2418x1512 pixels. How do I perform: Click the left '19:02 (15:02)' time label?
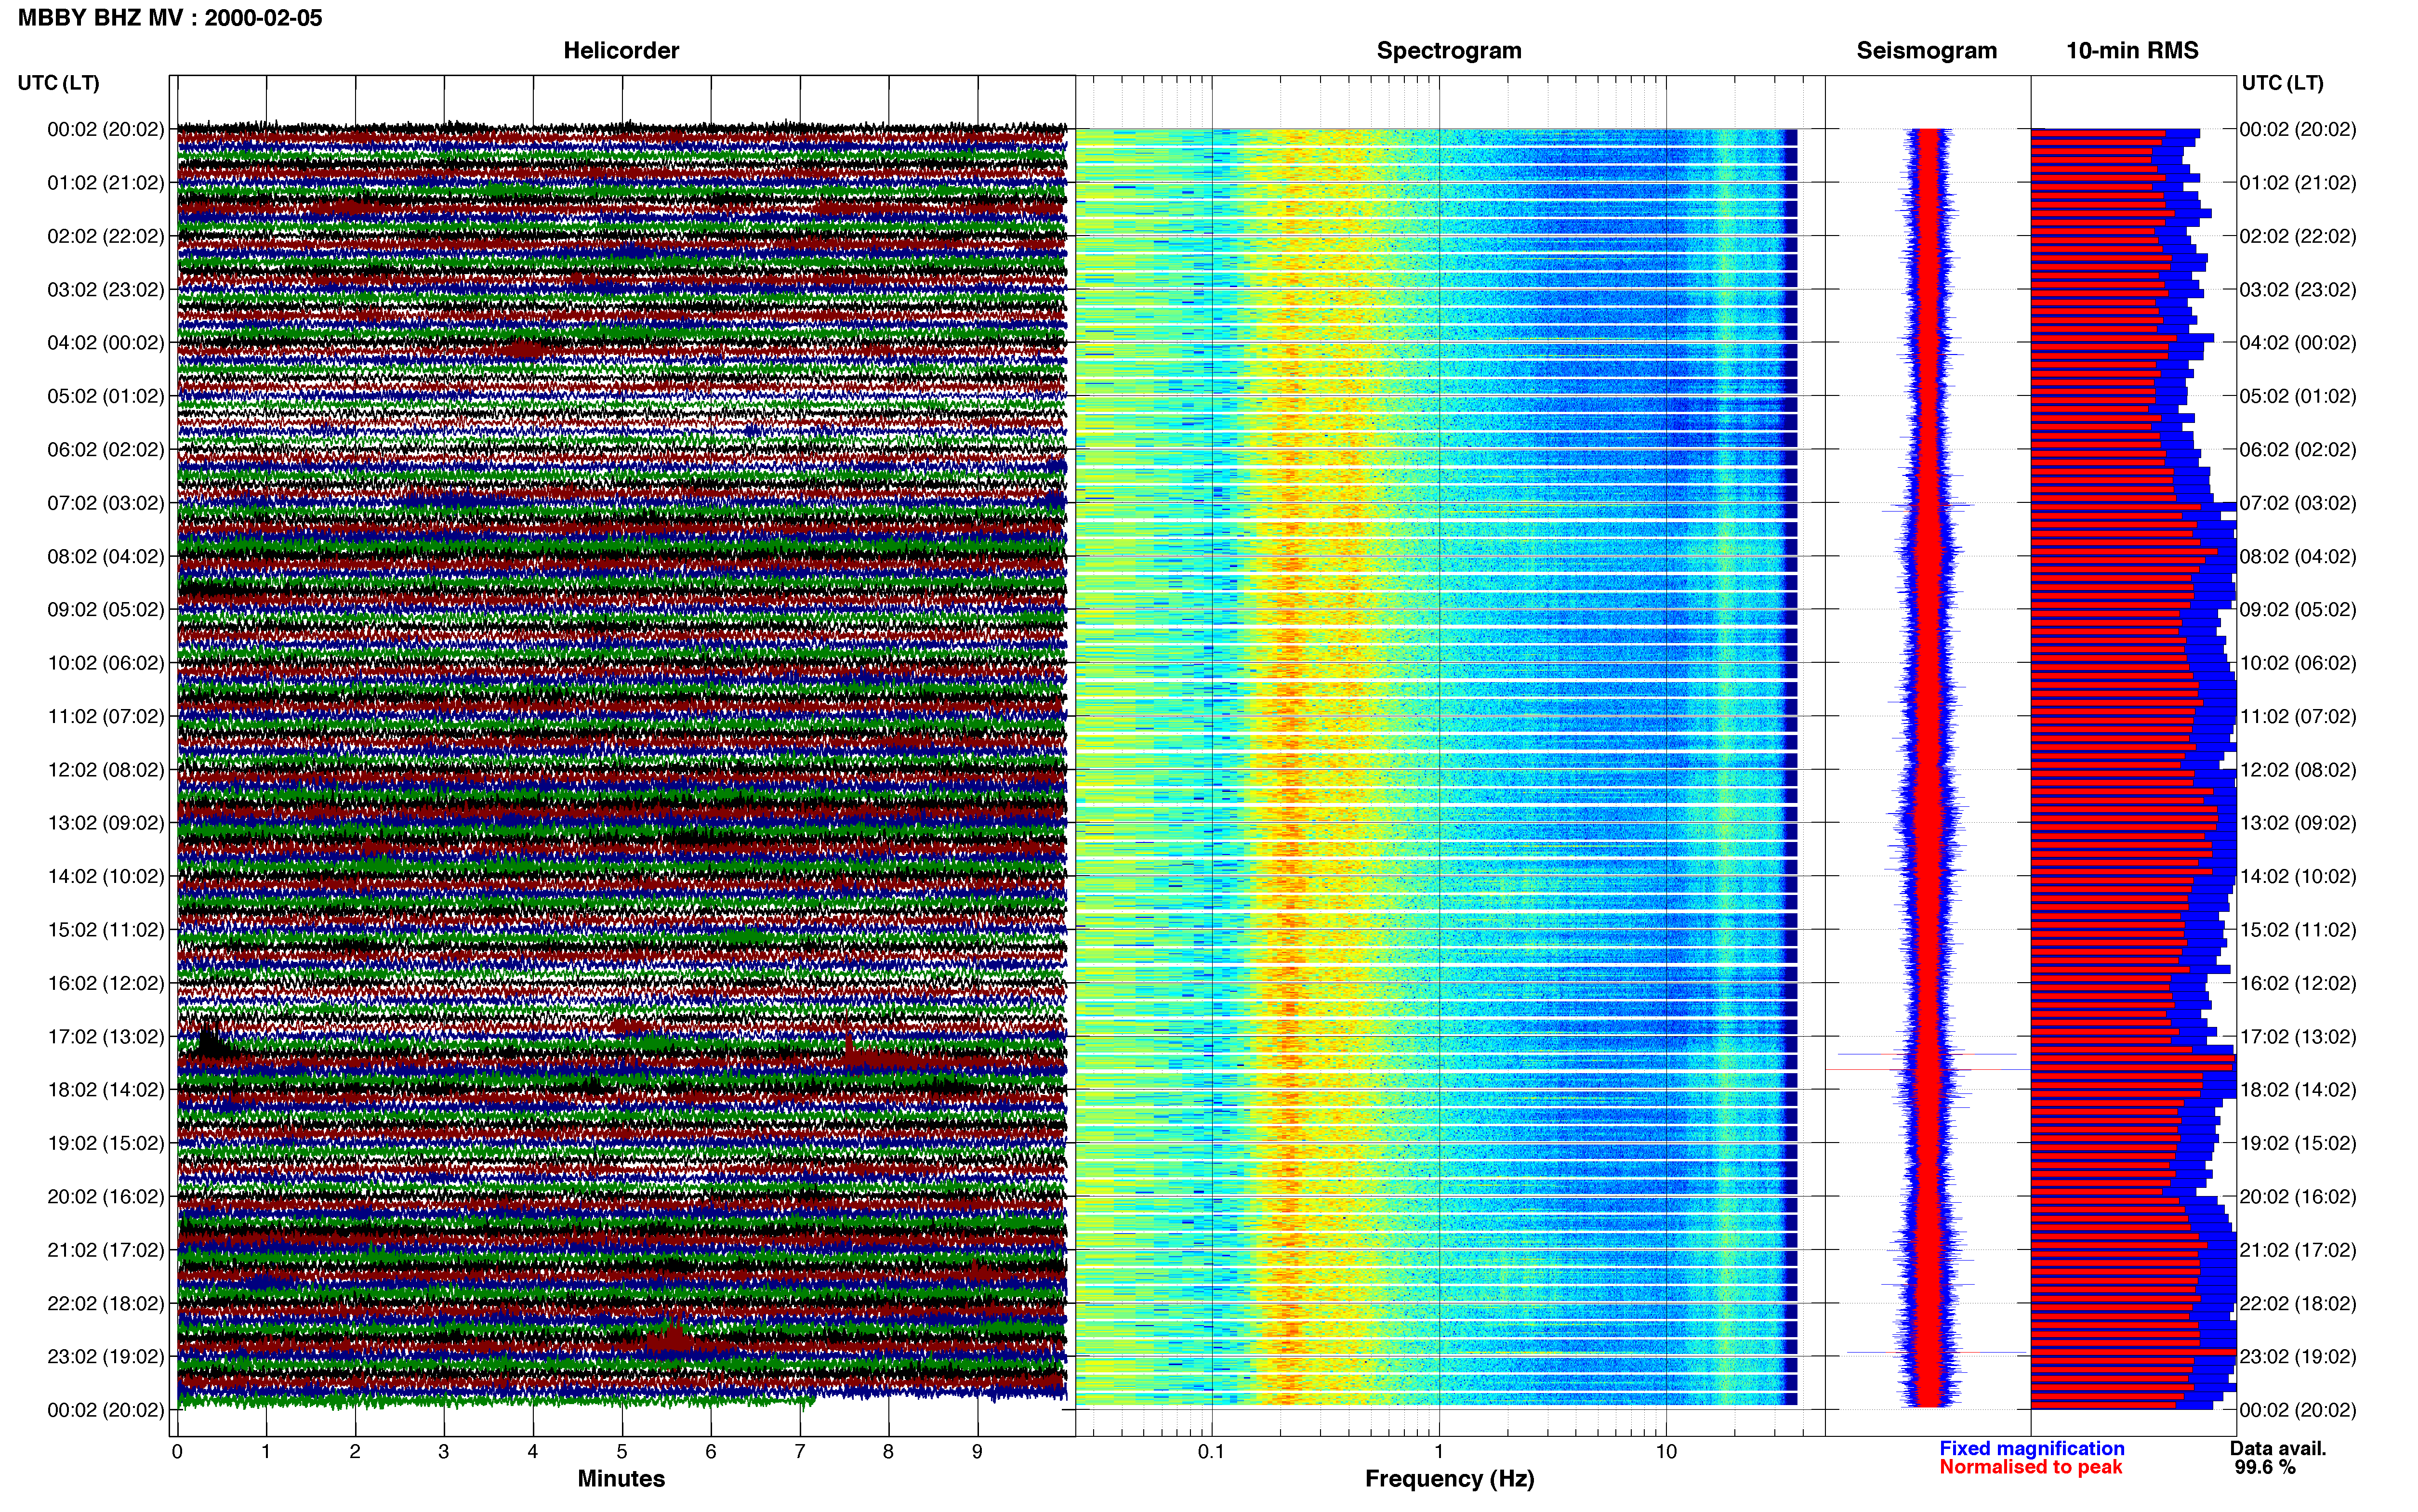(x=106, y=1143)
